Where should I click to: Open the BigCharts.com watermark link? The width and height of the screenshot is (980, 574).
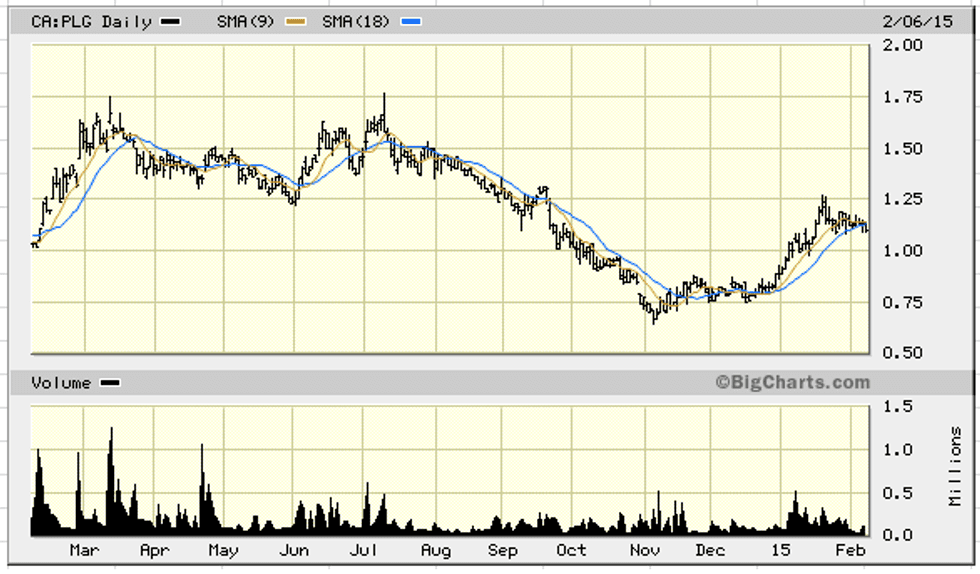pos(792,382)
